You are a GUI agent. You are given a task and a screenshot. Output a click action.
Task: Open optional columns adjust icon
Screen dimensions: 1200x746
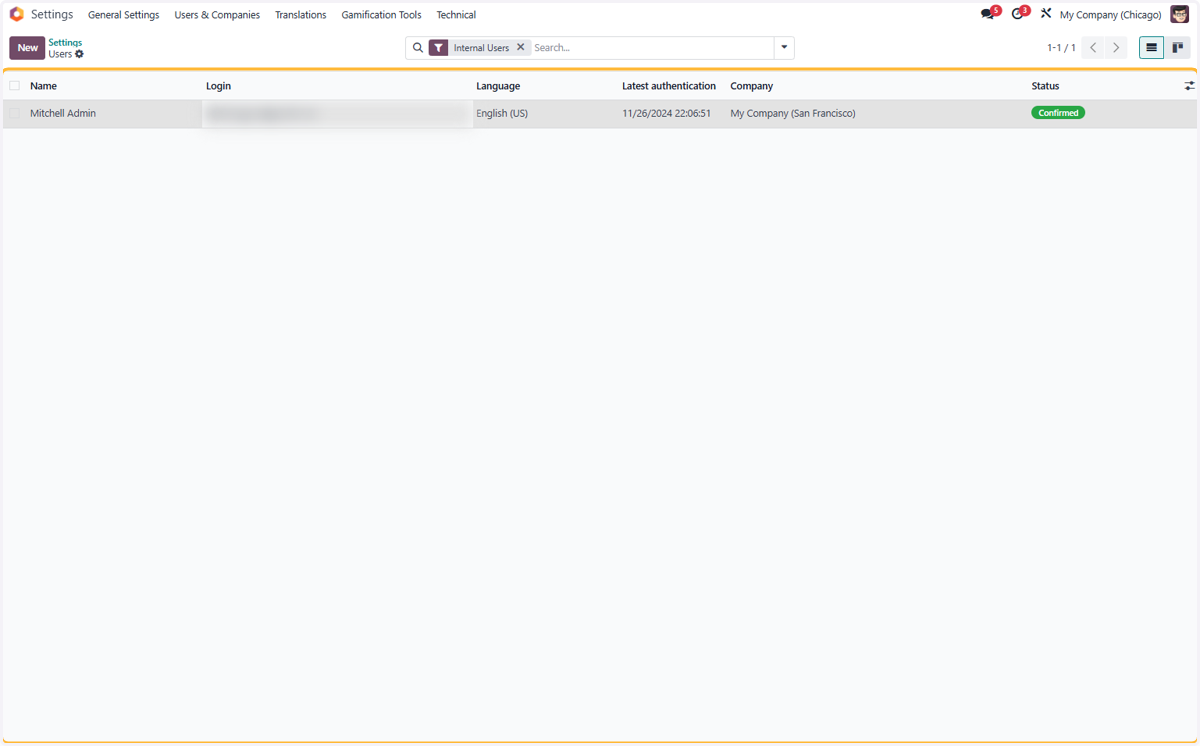coord(1189,86)
